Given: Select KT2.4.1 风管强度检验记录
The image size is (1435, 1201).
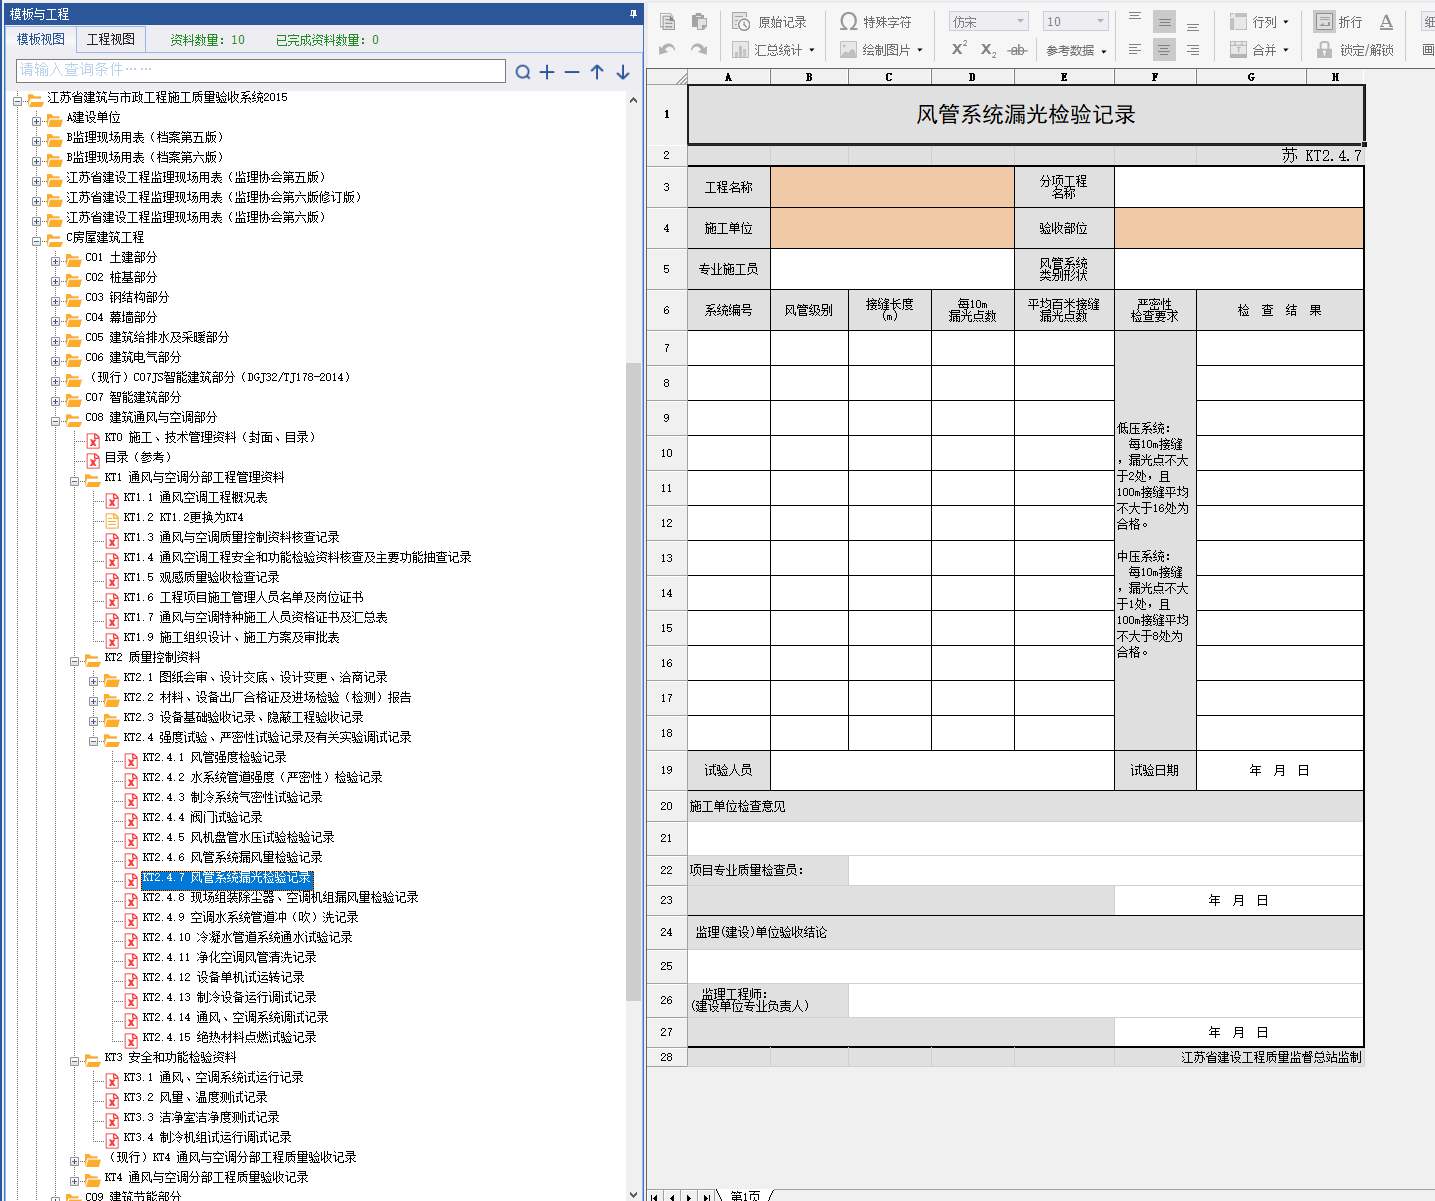Looking at the screenshot, I should coord(214,758).
